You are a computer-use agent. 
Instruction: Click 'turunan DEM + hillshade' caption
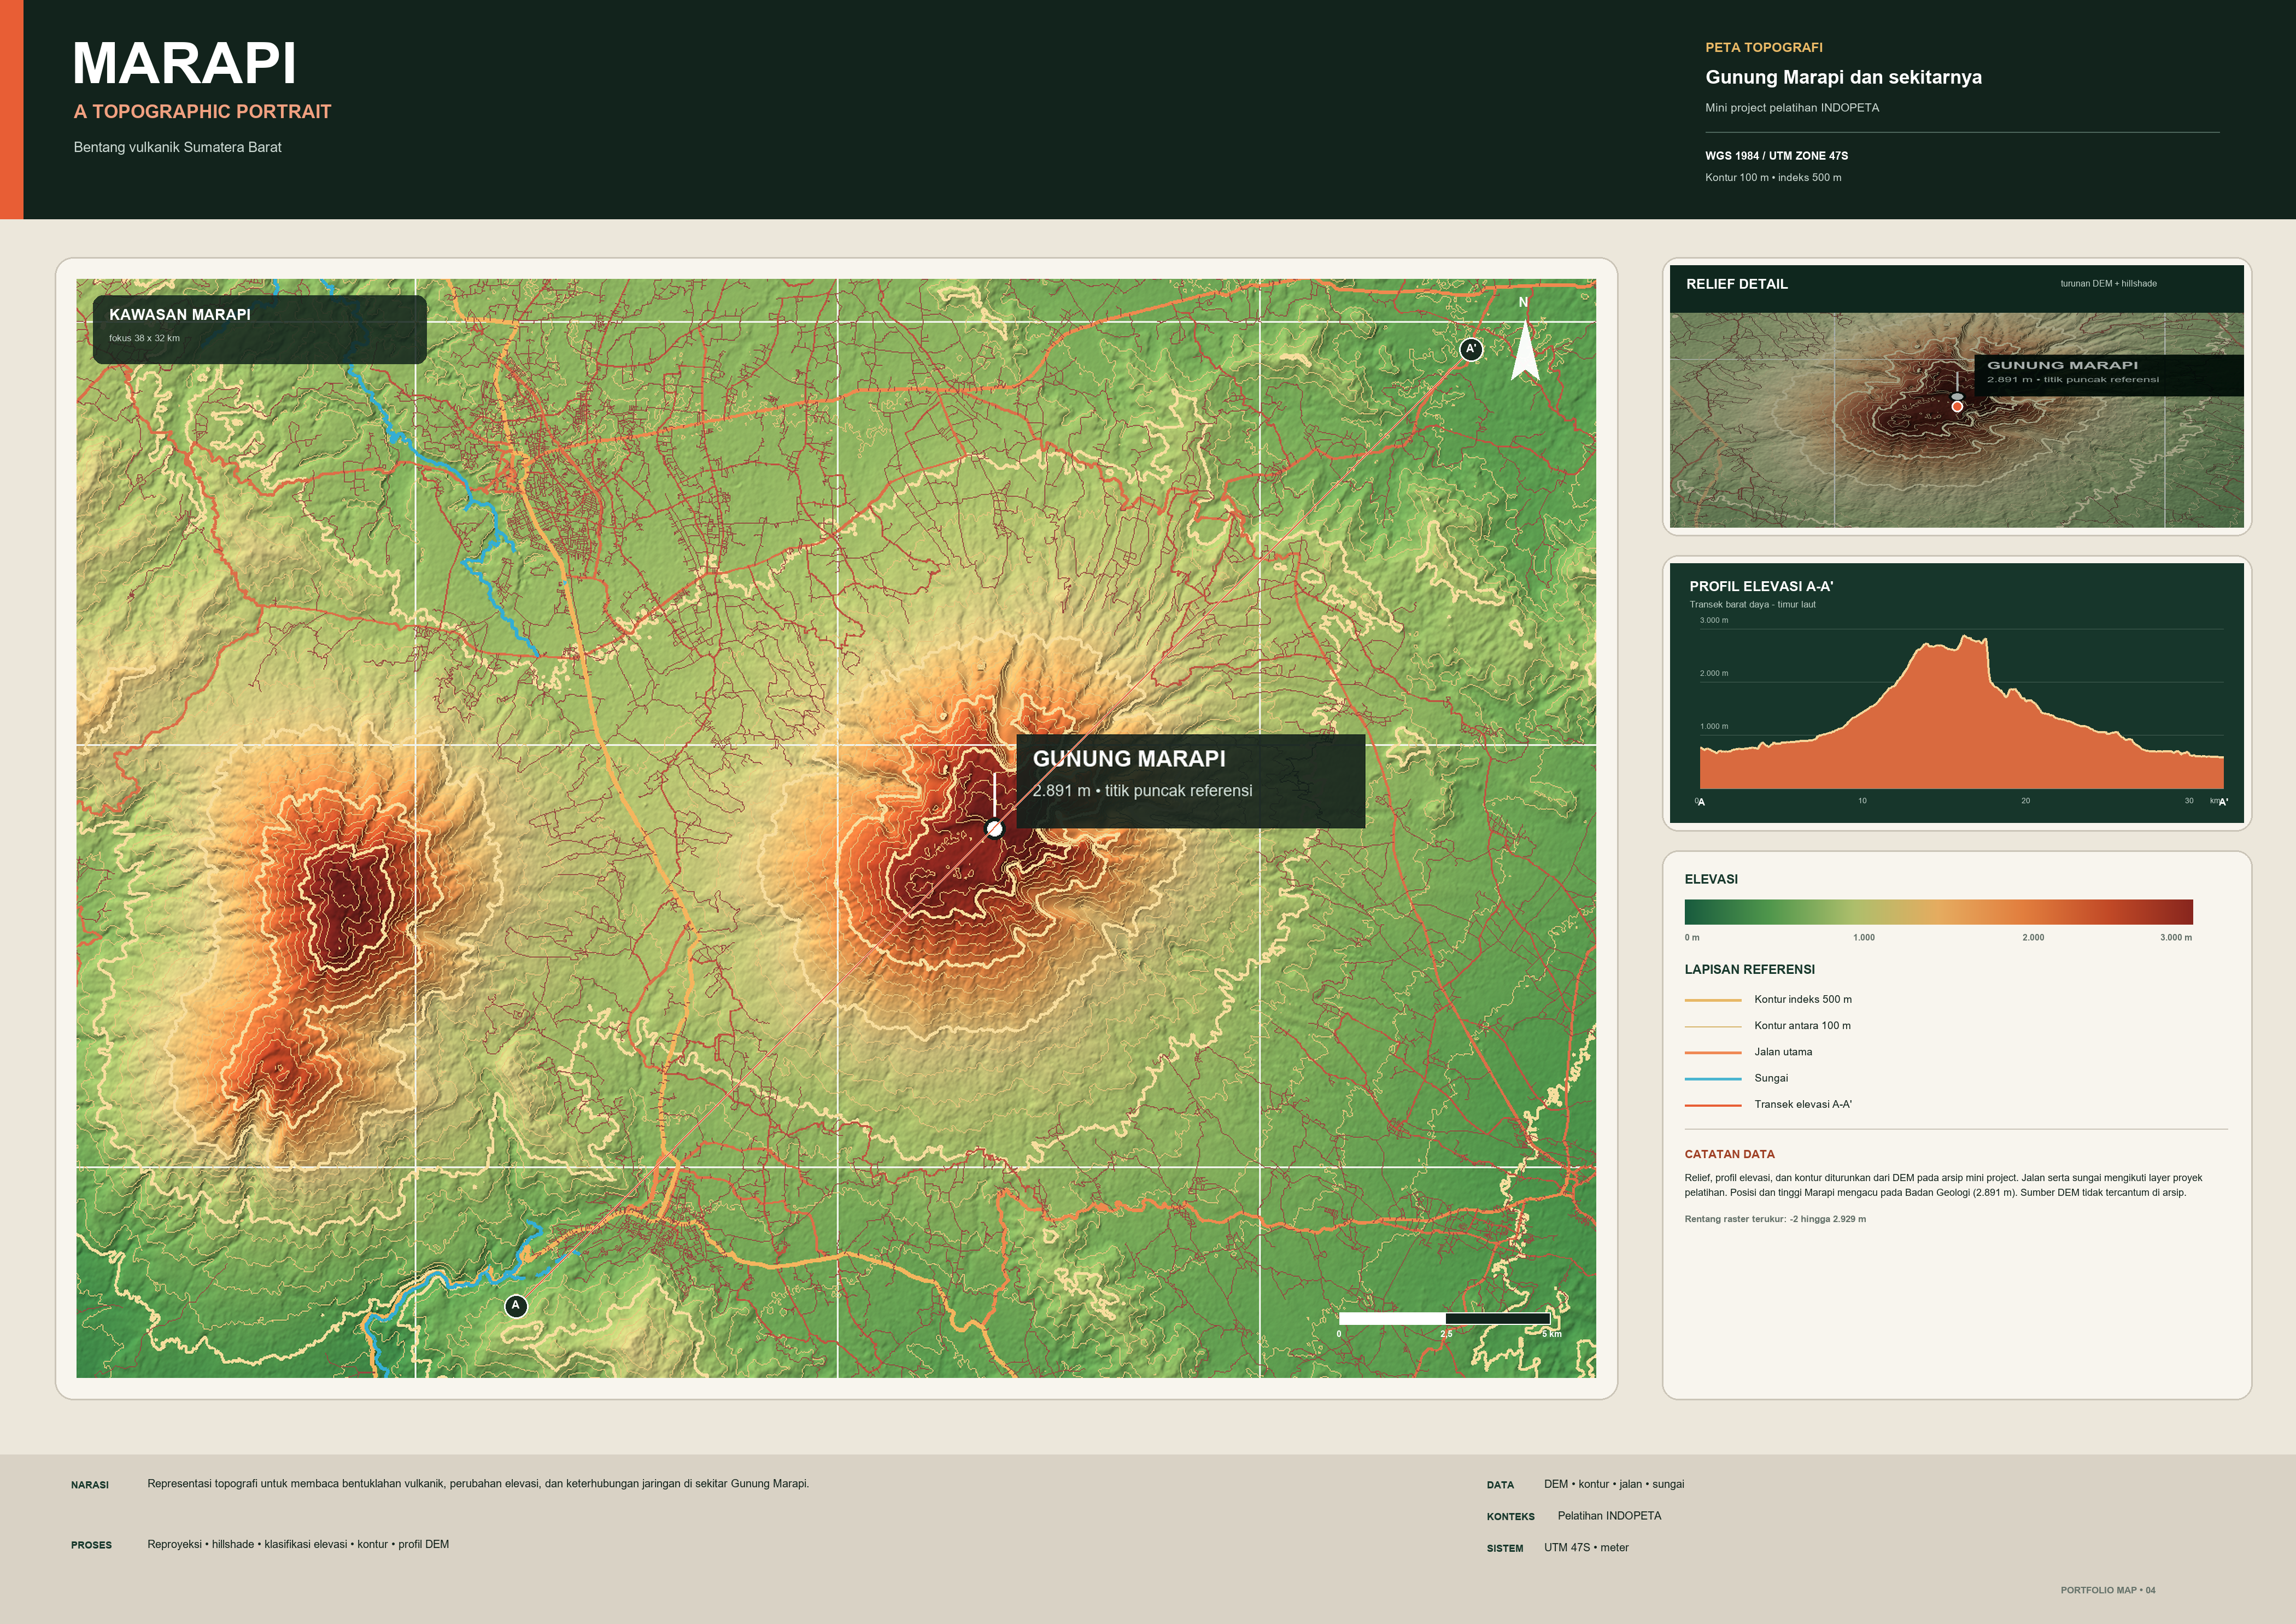[x=2108, y=284]
